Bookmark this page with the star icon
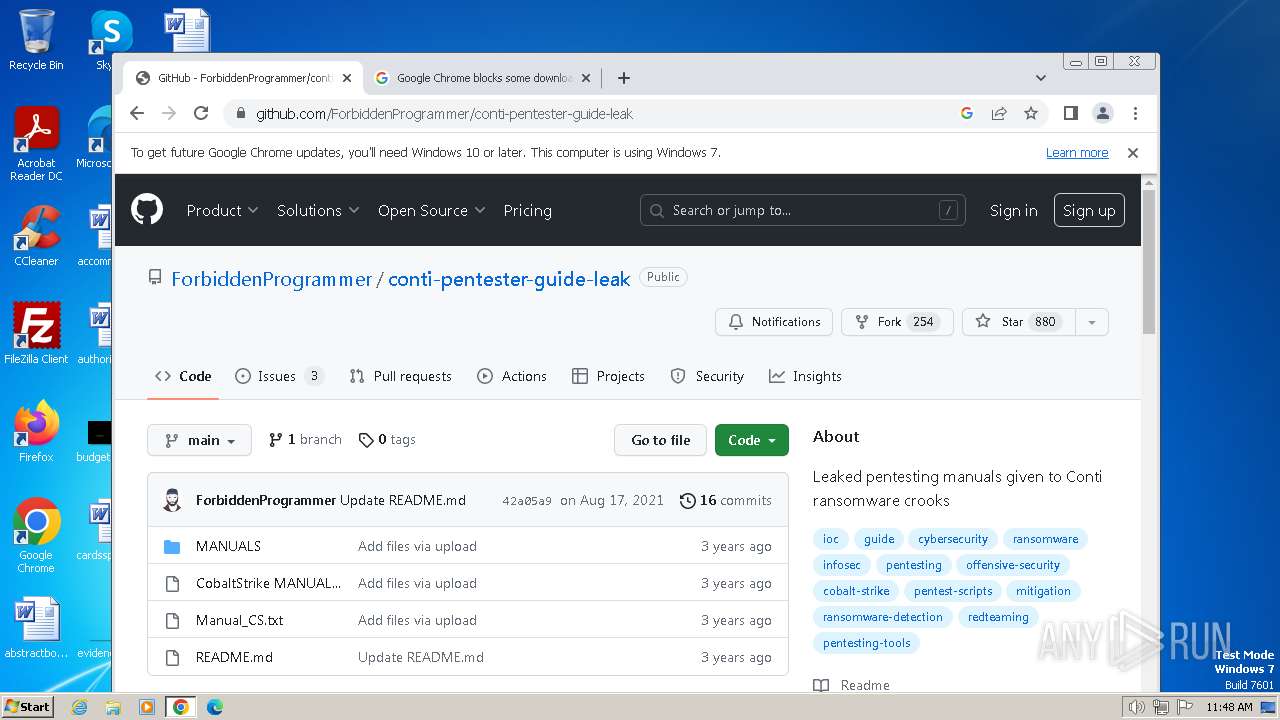 1031,113
